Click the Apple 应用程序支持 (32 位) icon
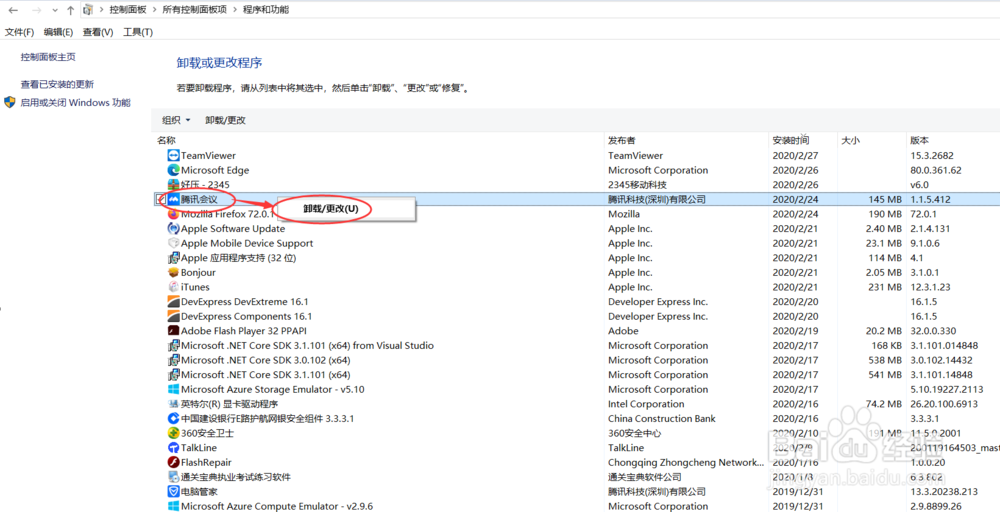Image resolution: width=1000 pixels, height=512 pixels. [x=173, y=258]
